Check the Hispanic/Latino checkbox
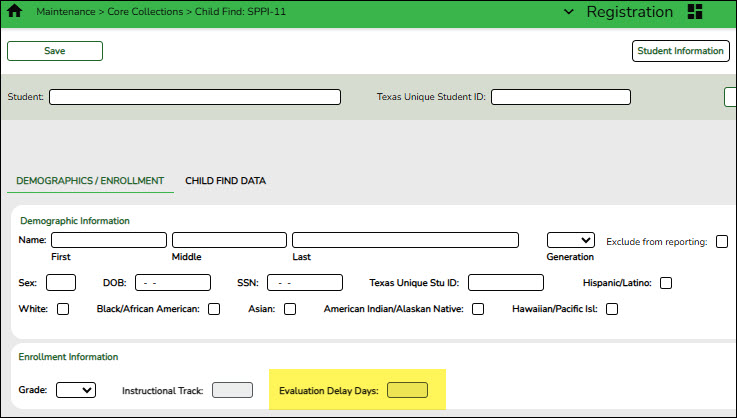This screenshot has width=737, height=418. [666, 283]
